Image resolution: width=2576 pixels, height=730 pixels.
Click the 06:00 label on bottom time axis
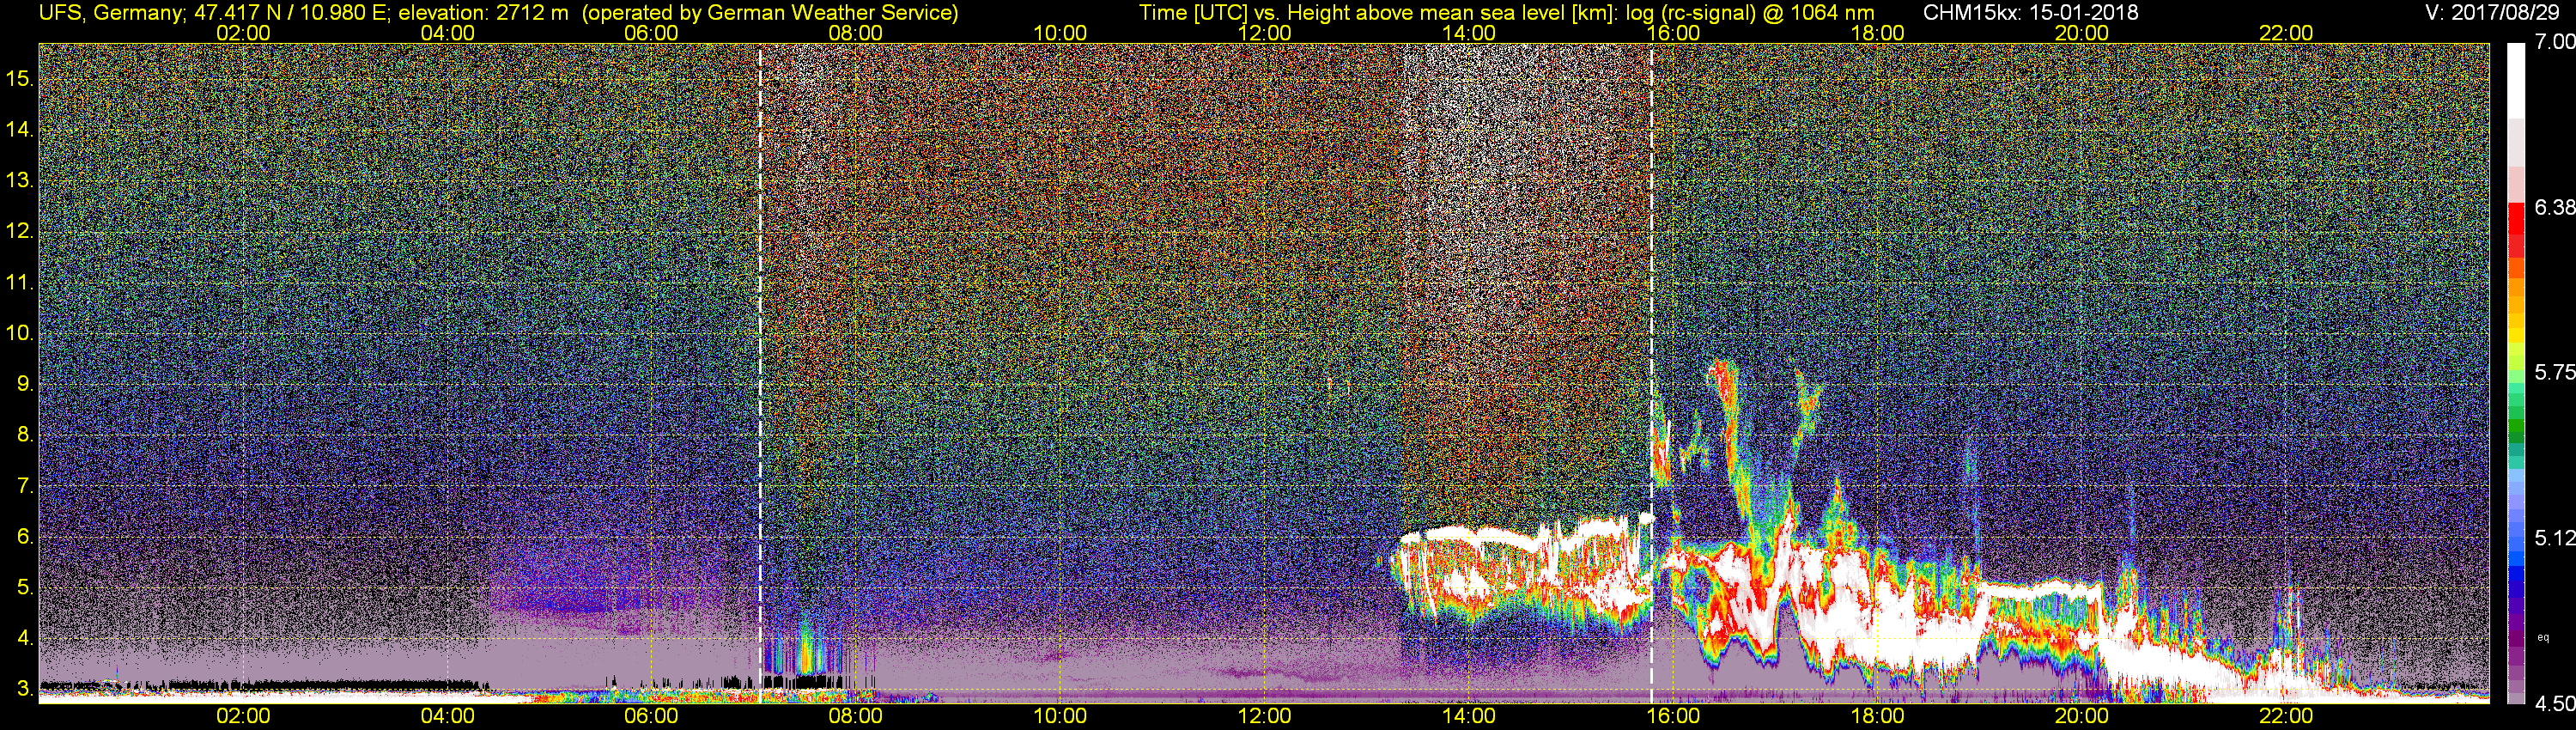(x=651, y=717)
